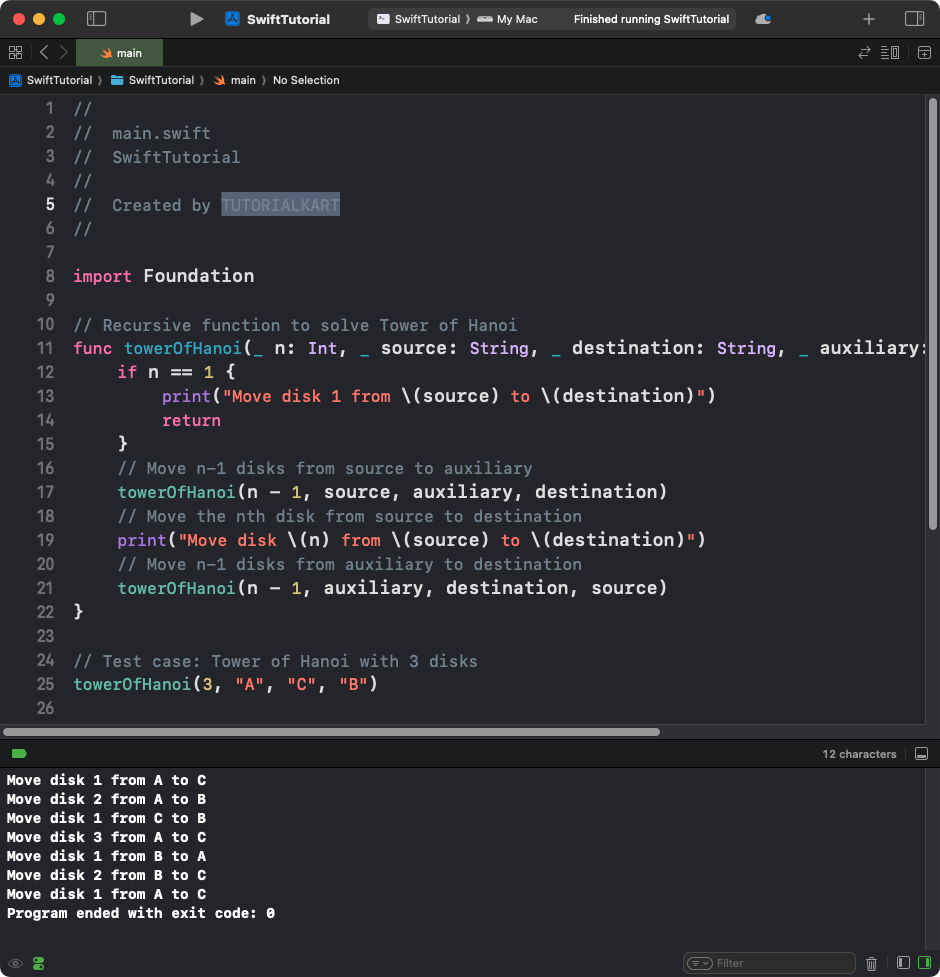Click the Finished running SwiftTutorial status

[x=651, y=19]
